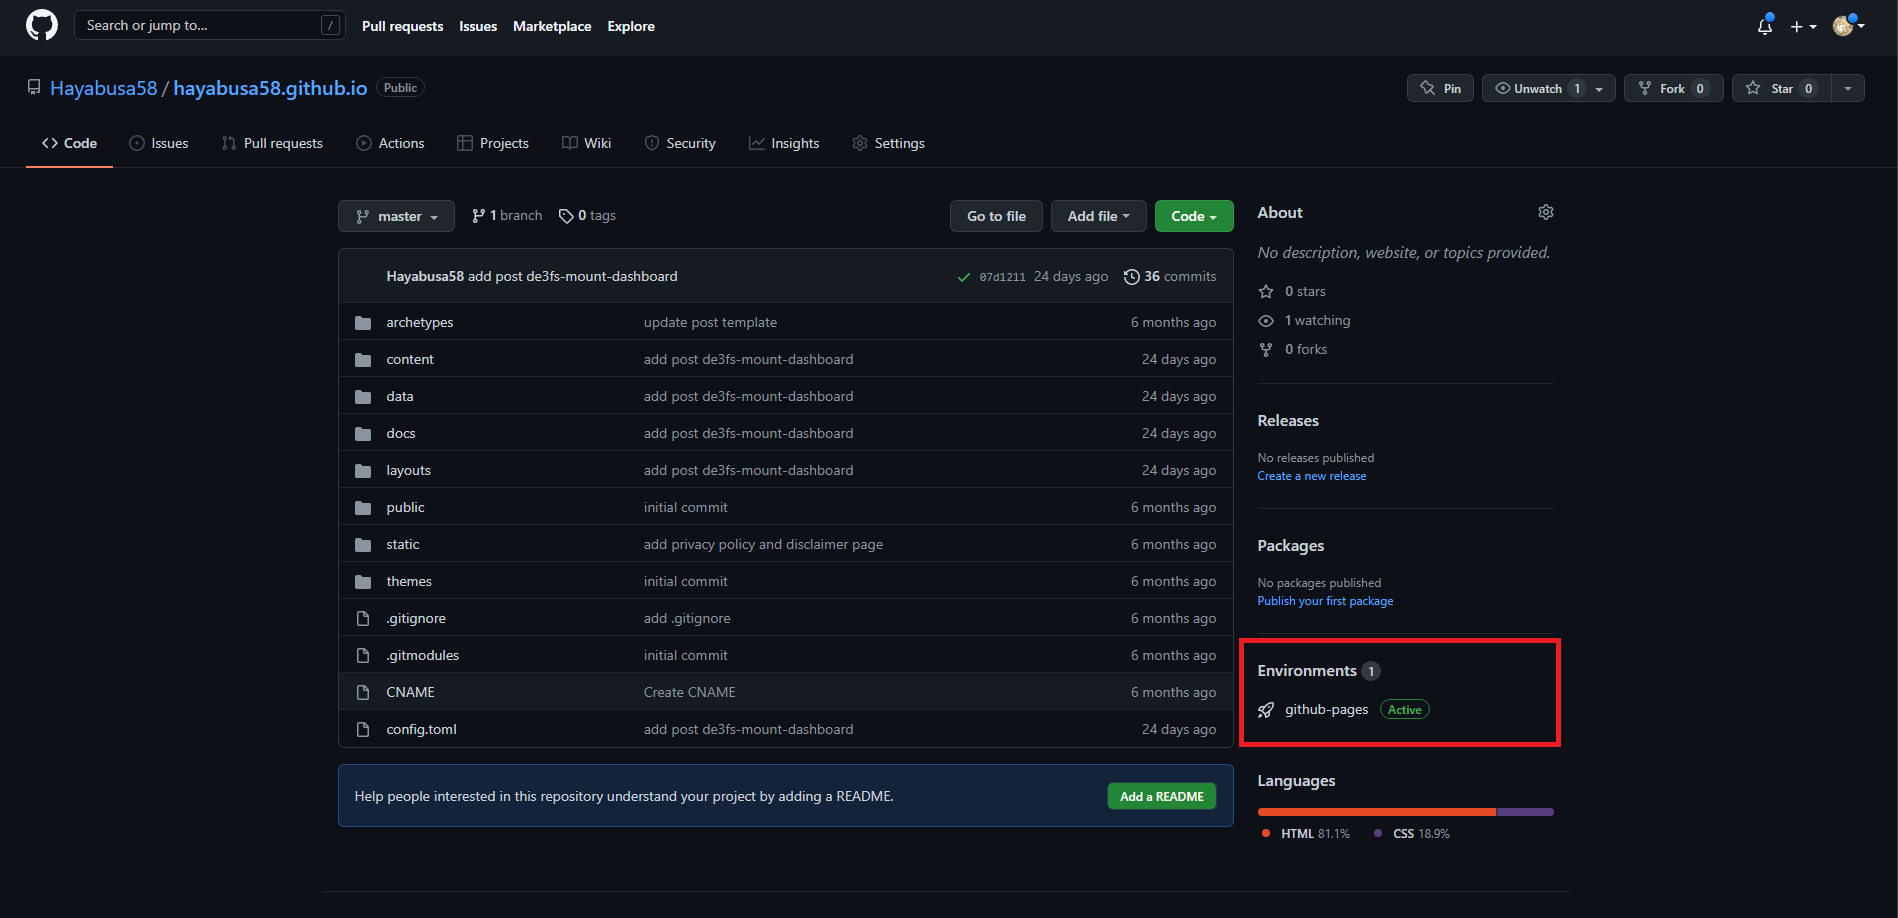Click Publish your first package link
The height and width of the screenshot is (918, 1898).
tap(1325, 601)
